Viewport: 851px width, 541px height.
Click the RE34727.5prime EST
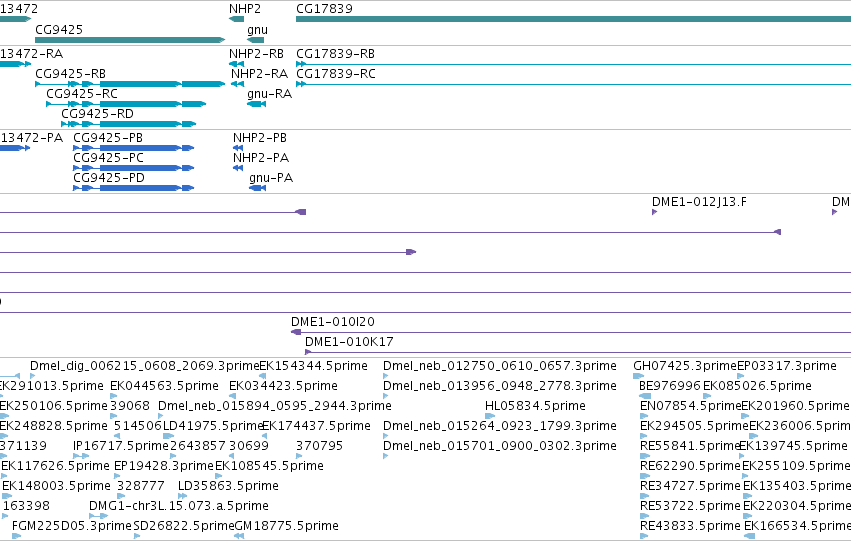(690, 486)
